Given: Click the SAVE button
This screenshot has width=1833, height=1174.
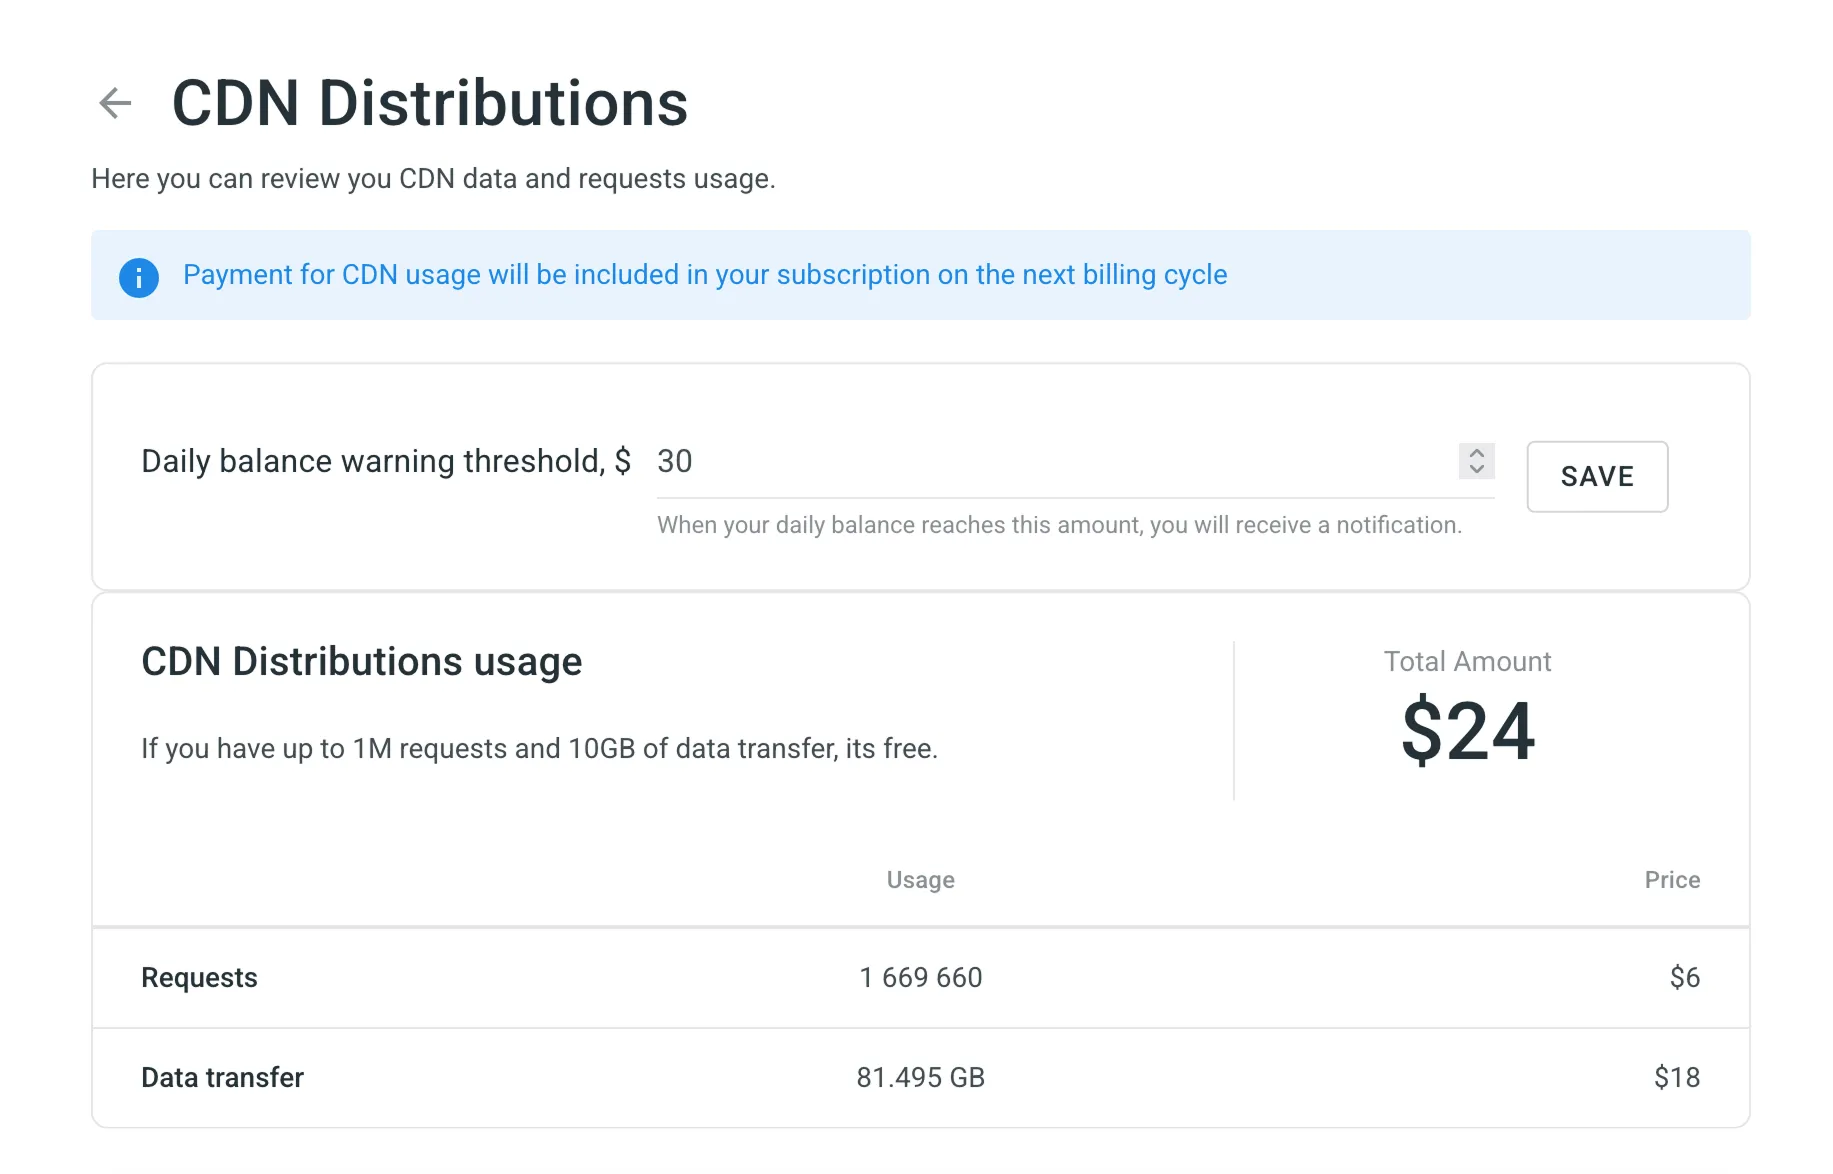Looking at the screenshot, I should (1596, 477).
